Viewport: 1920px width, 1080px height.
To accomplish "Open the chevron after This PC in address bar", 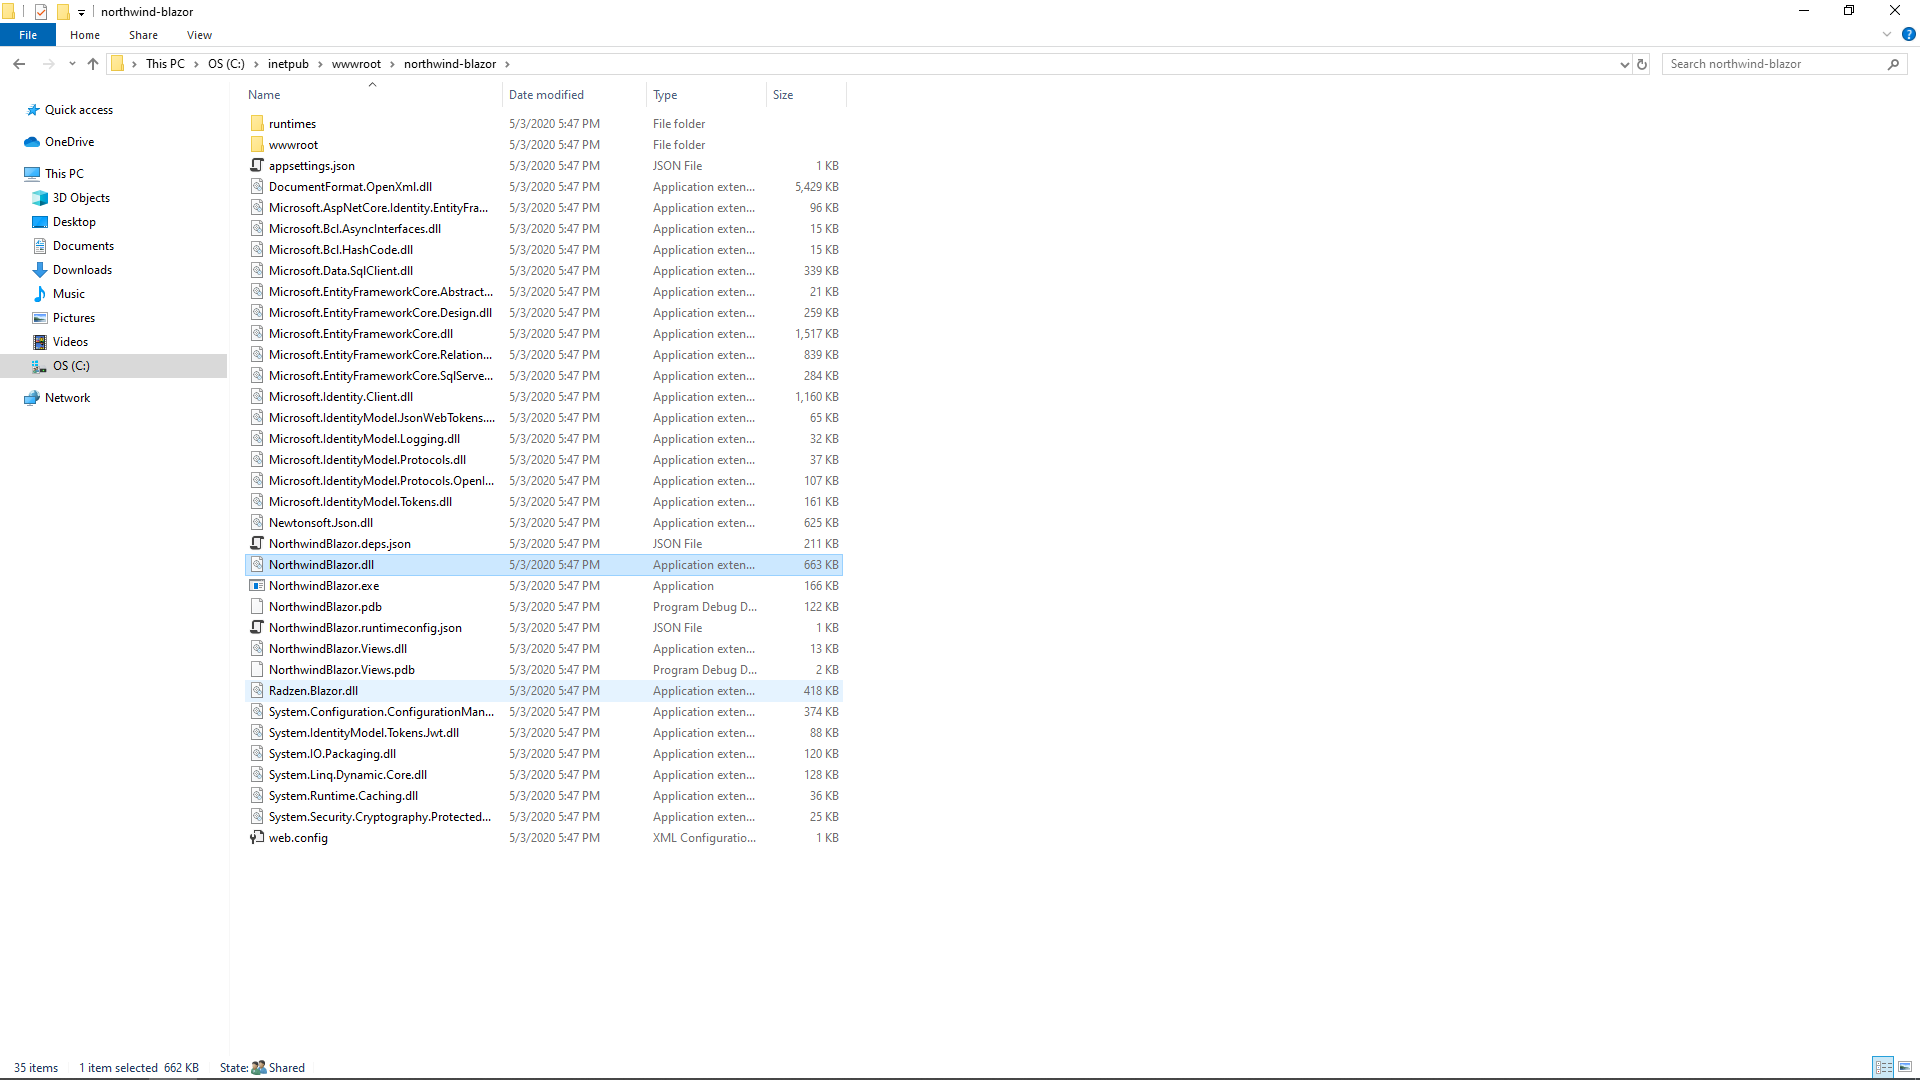I will [196, 64].
